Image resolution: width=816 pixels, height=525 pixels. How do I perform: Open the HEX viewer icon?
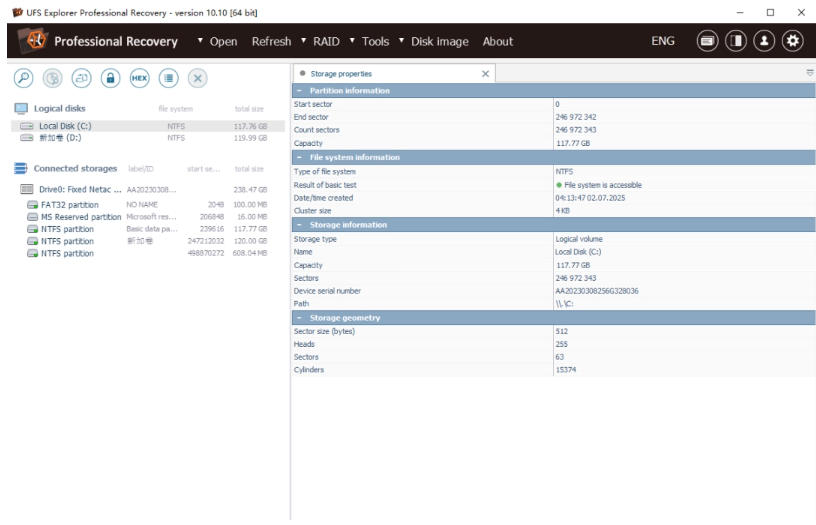(x=139, y=78)
